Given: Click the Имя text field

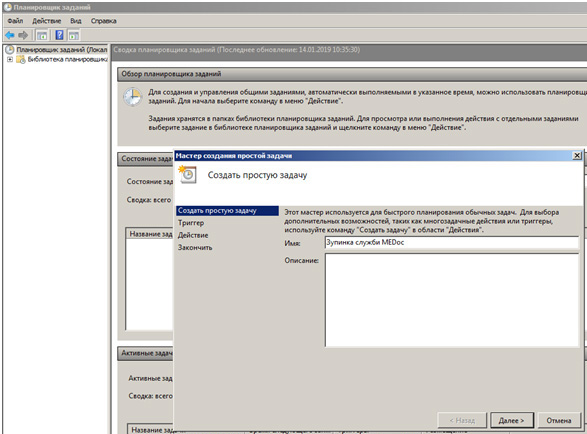Looking at the screenshot, I should pyautogui.click(x=452, y=242).
